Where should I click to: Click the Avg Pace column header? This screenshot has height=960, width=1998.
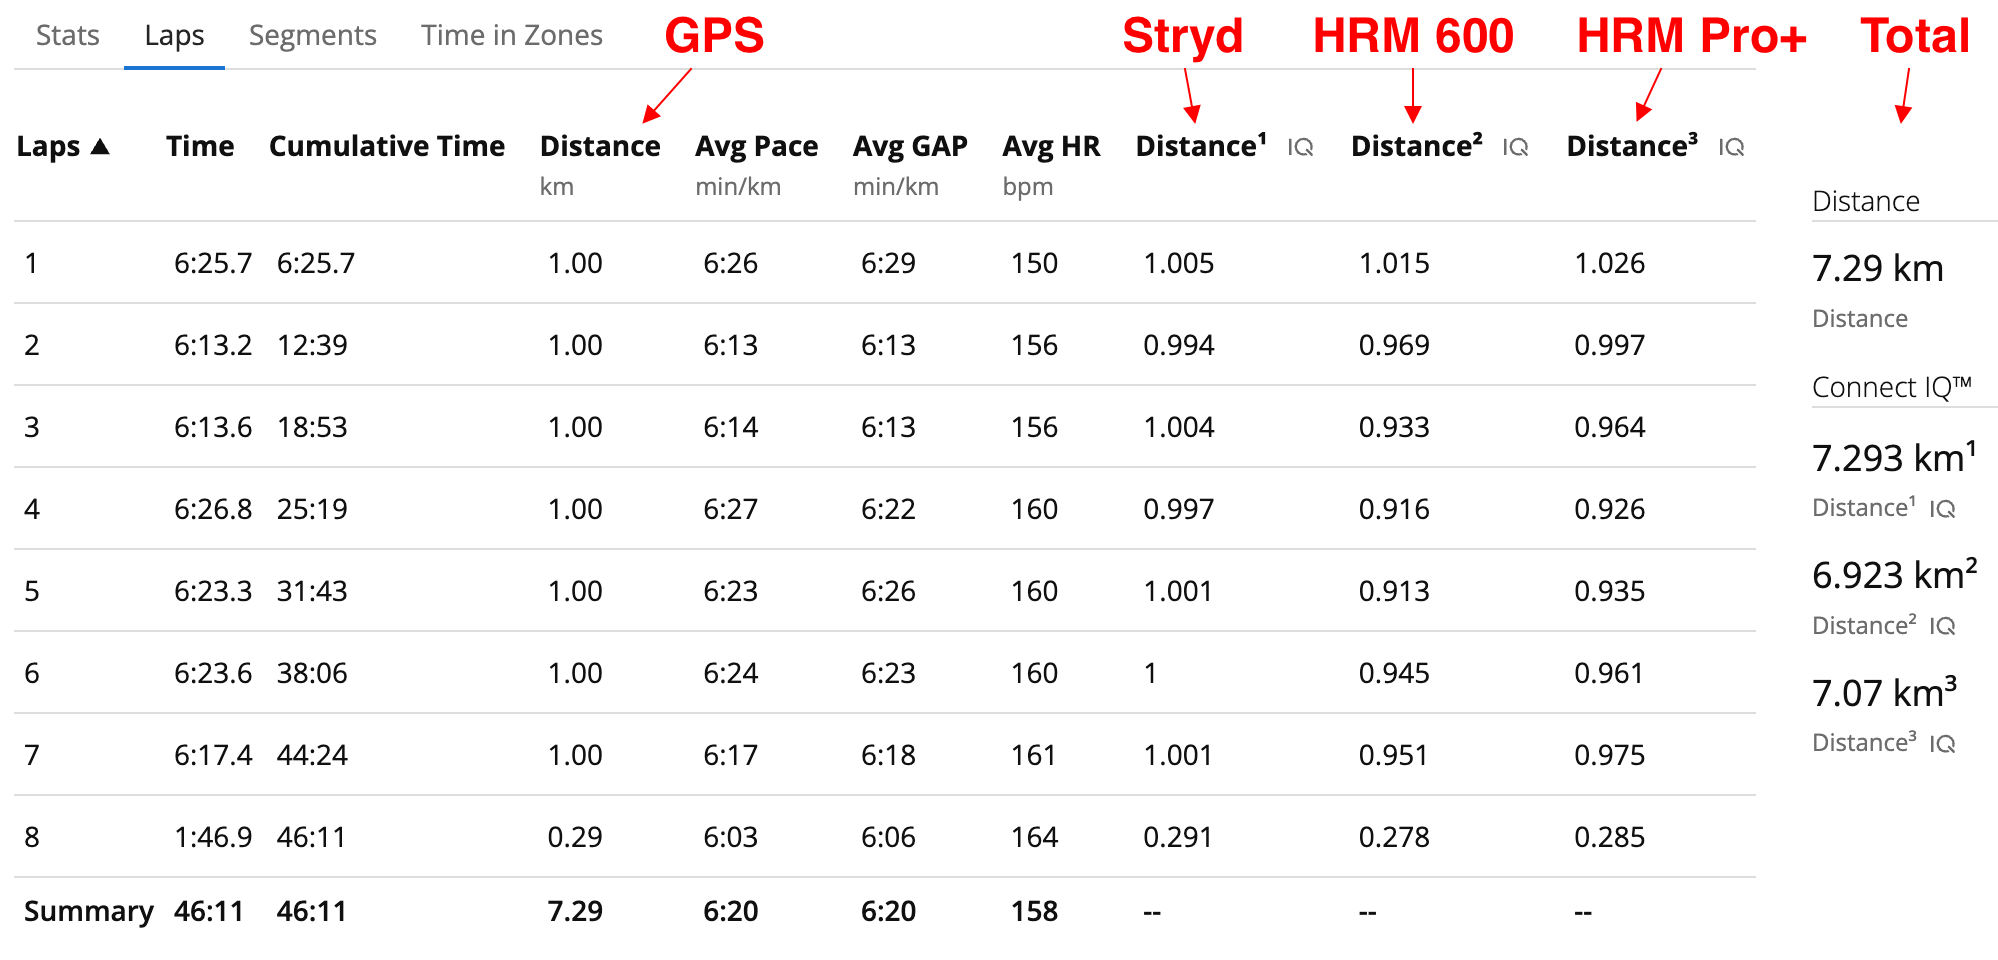(x=757, y=146)
